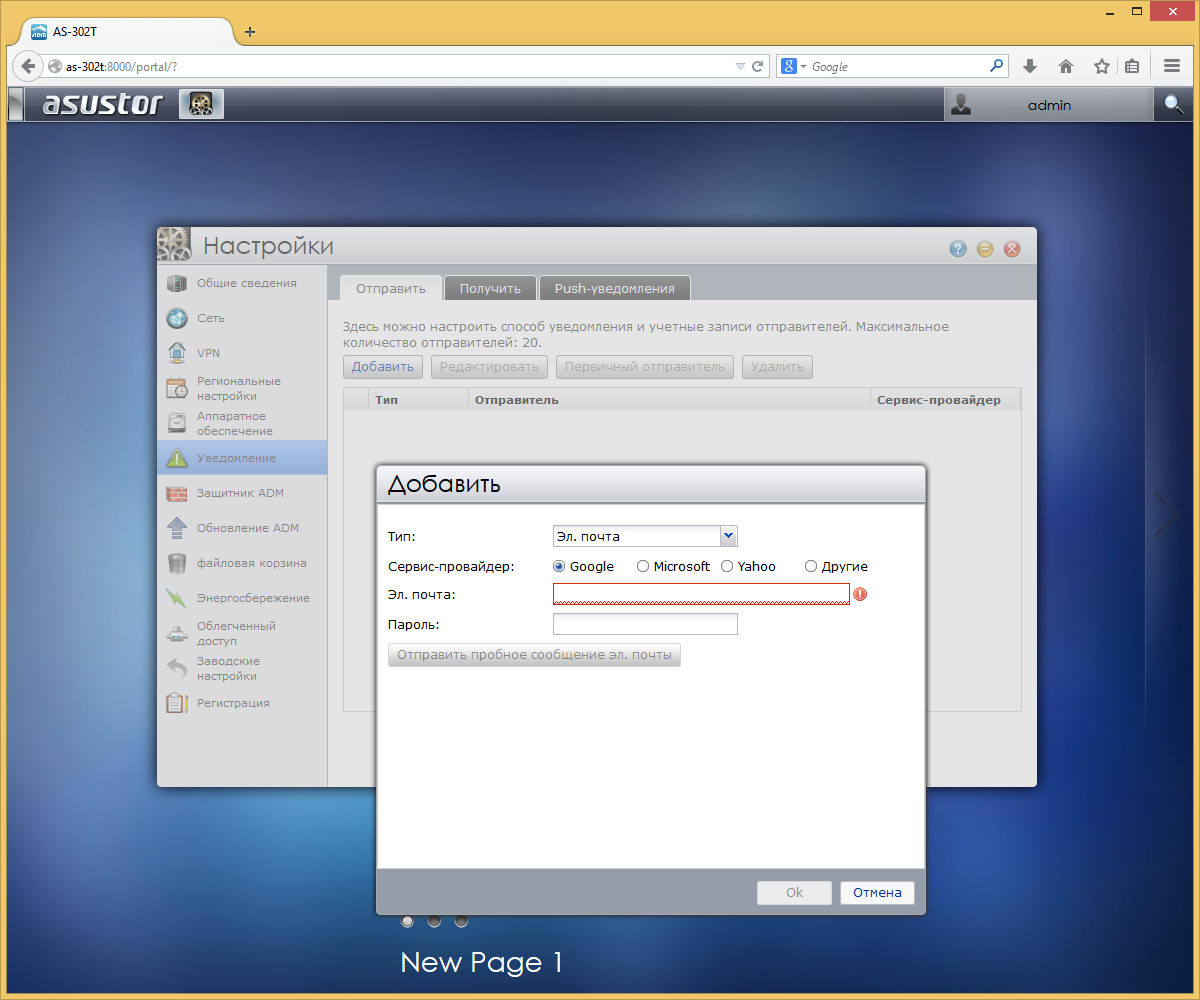
Task: Click the Удалить button
Action: pyautogui.click(x=777, y=367)
